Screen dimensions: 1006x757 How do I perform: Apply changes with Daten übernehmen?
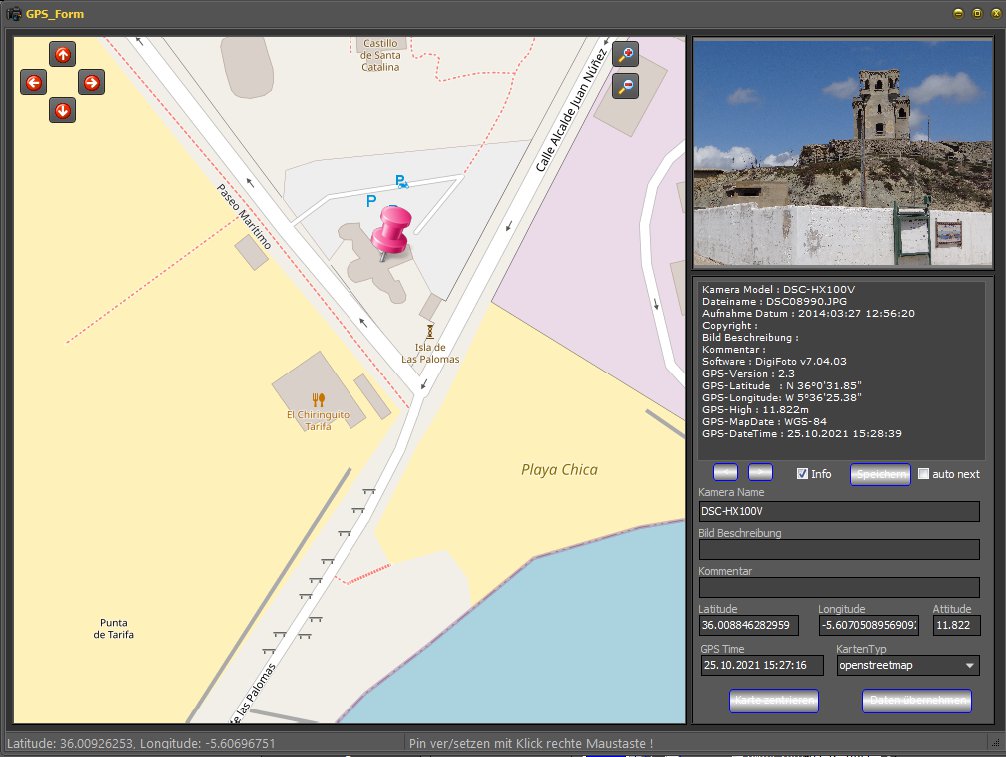point(916,701)
